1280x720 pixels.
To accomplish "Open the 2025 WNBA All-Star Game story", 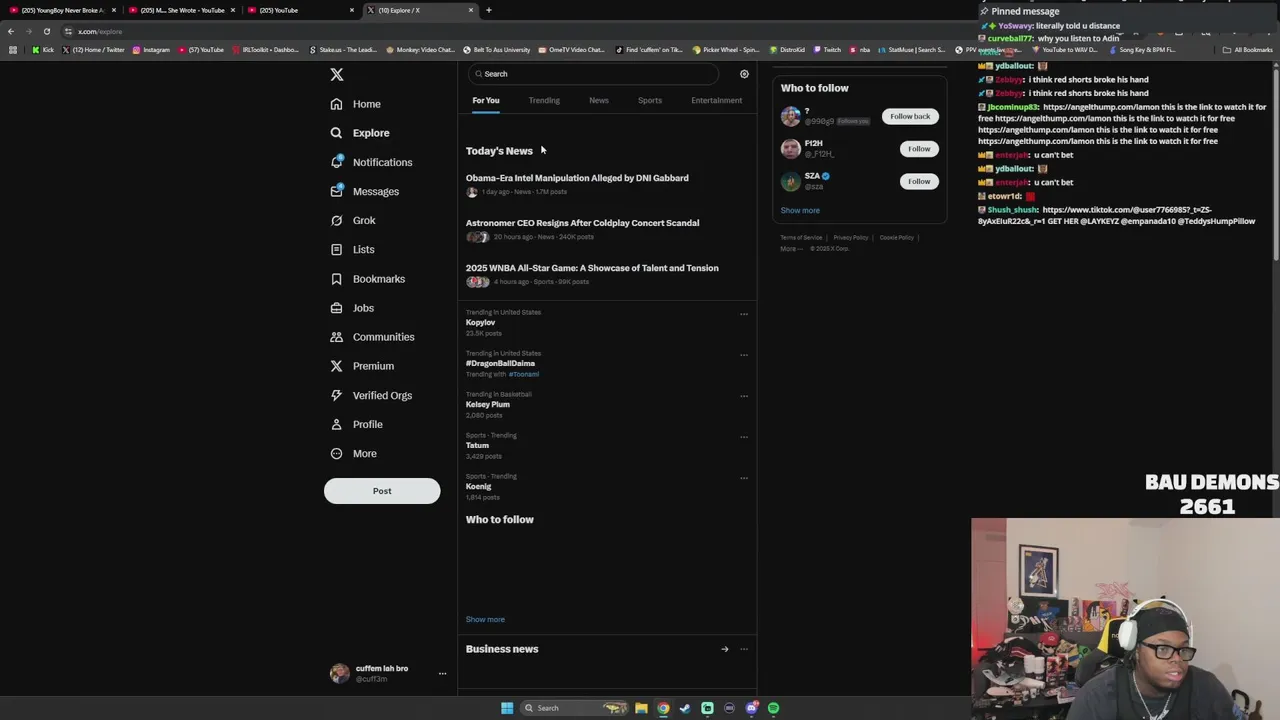I will tap(592, 268).
